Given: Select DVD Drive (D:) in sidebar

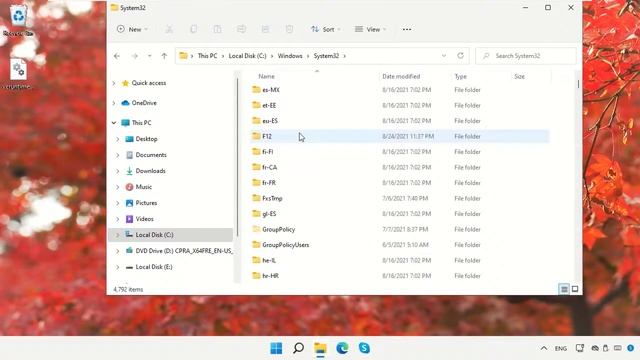Looking at the screenshot, I should pos(184,251).
